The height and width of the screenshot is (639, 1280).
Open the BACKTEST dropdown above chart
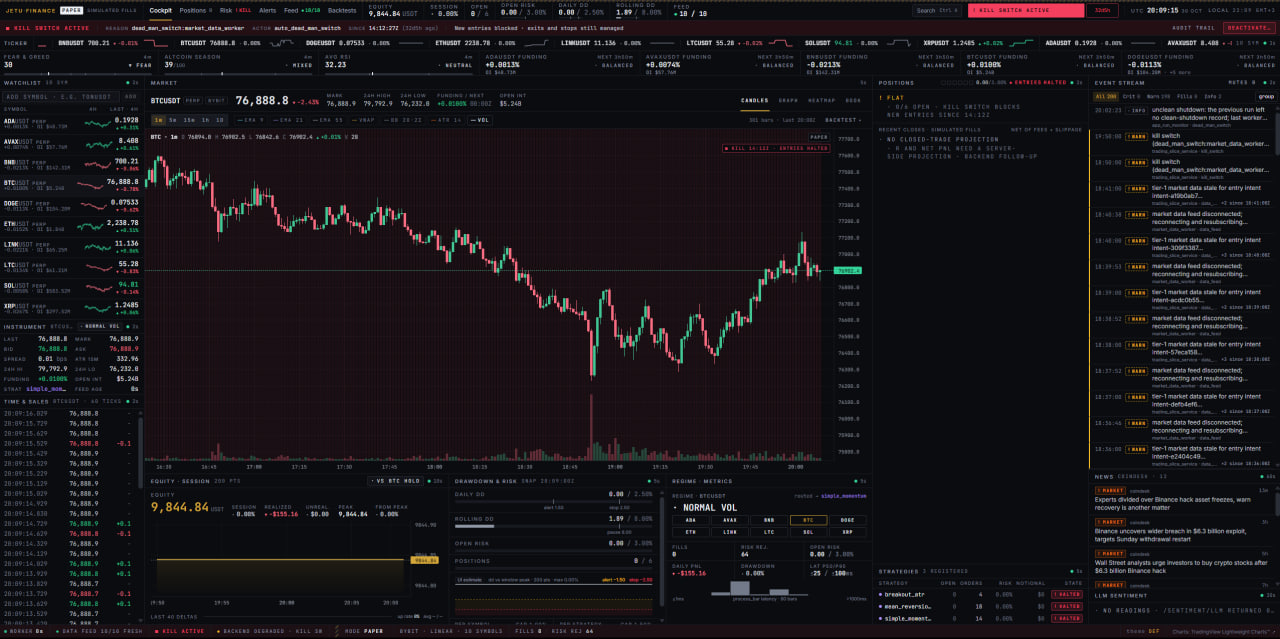pos(845,119)
